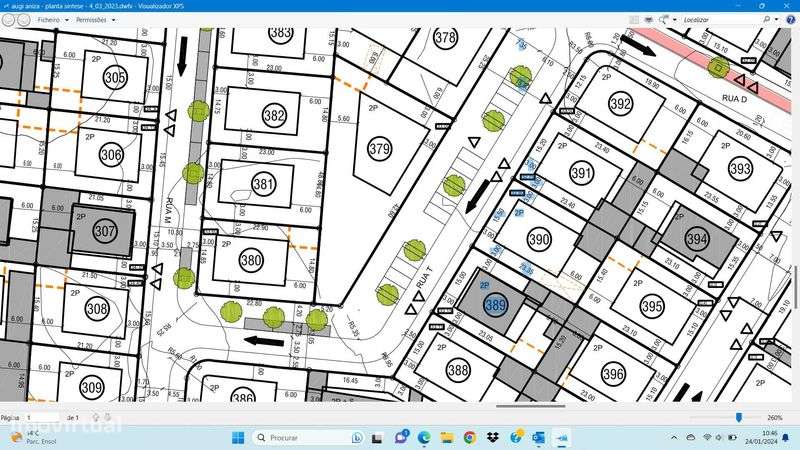The height and width of the screenshot is (450, 800).
Task: Launch Google Chrome from taskbar
Action: coord(470,438)
